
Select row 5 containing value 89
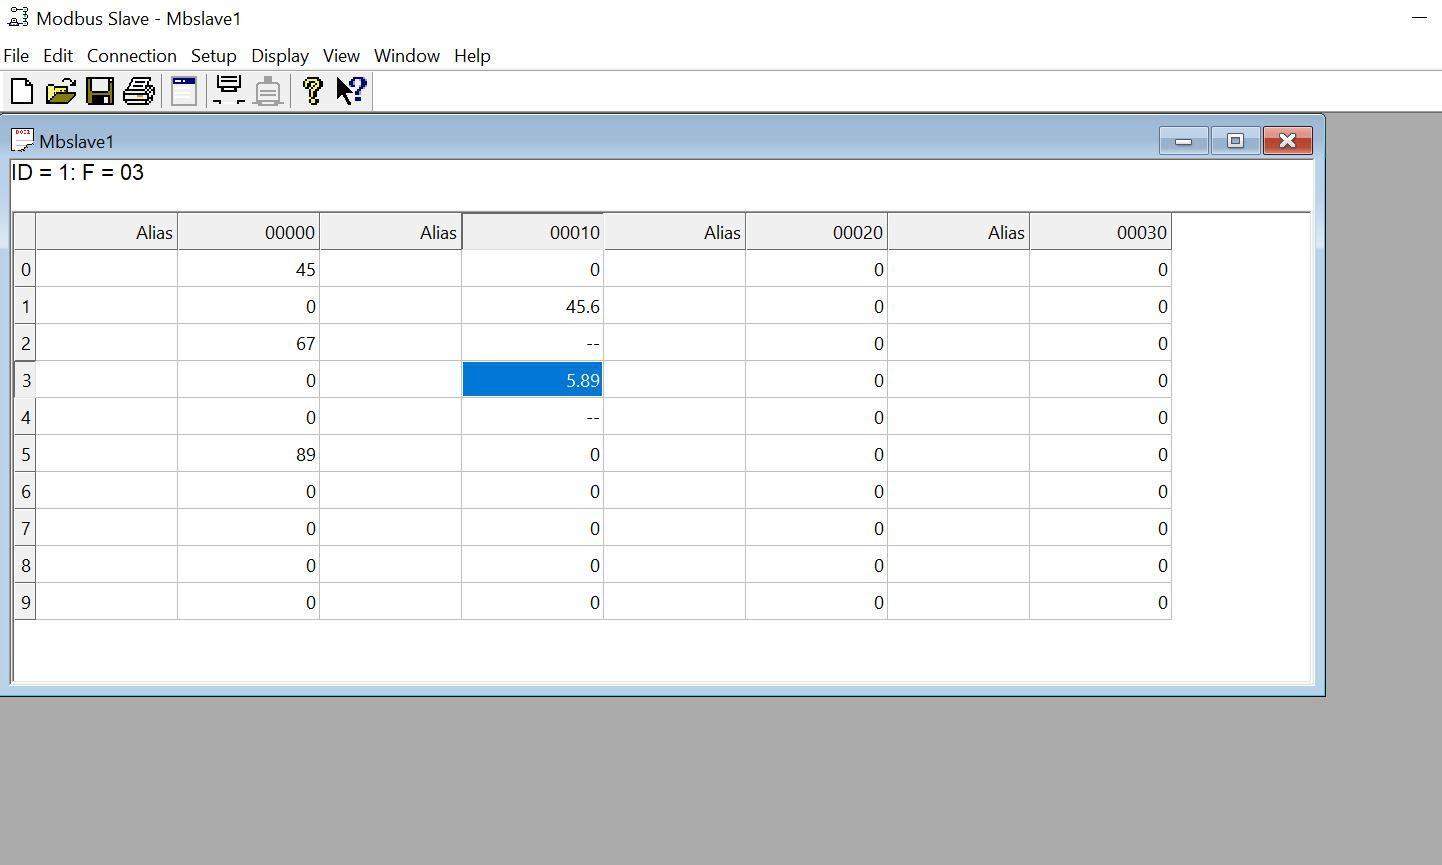(x=247, y=454)
